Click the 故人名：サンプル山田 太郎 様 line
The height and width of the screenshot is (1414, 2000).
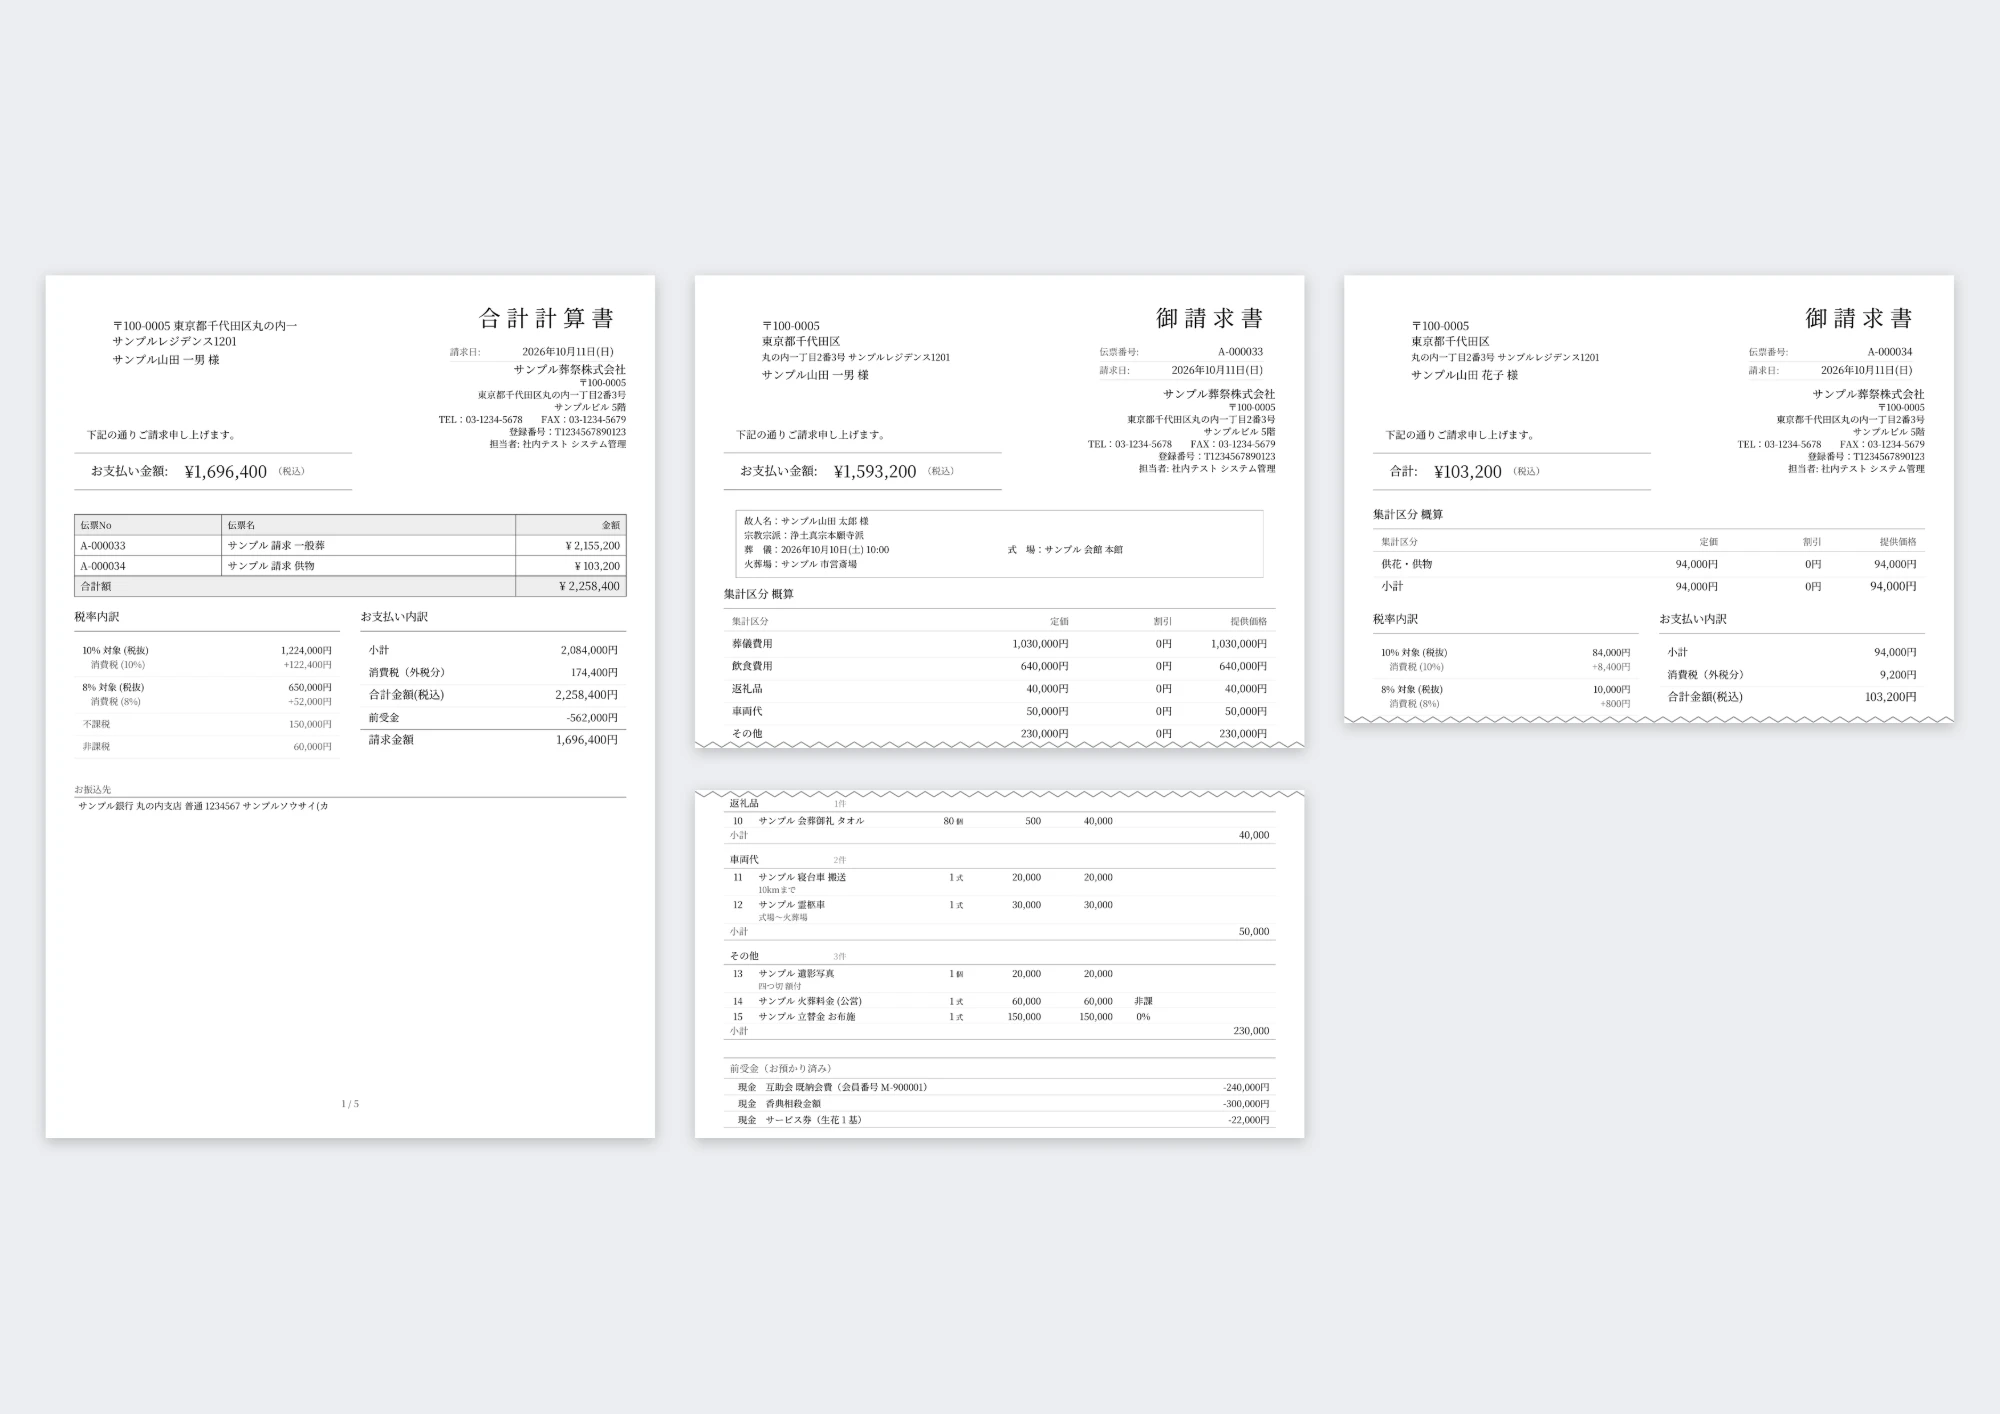pos(806,521)
